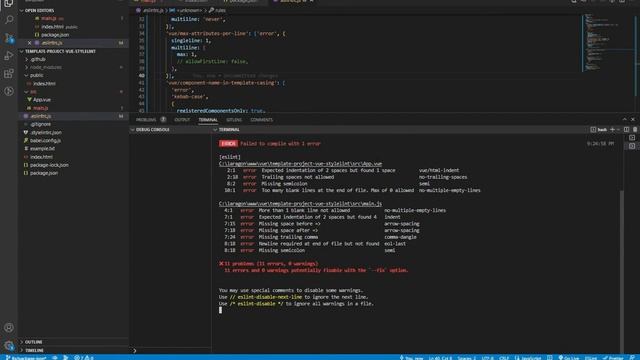Switch to the Comments panel tab
The image size is (640, 360).
[262, 120]
